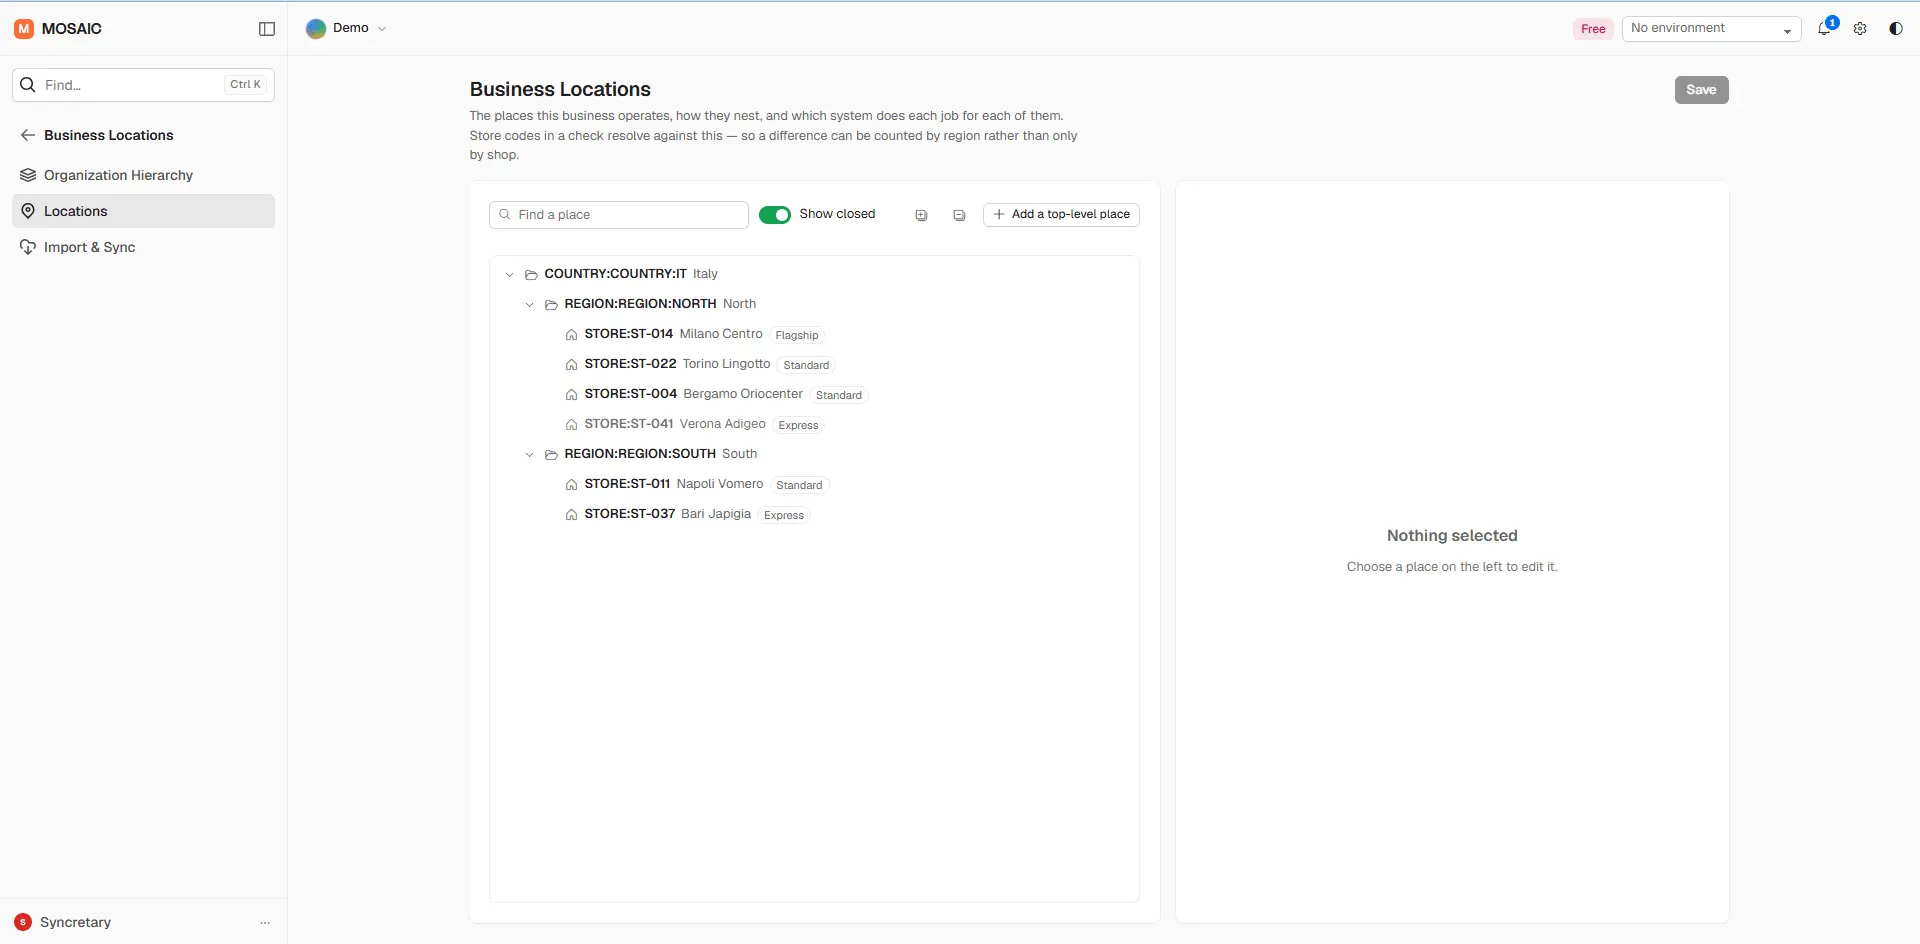The image size is (1920, 944).
Task: Click the Find a place search field
Action: pos(618,215)
